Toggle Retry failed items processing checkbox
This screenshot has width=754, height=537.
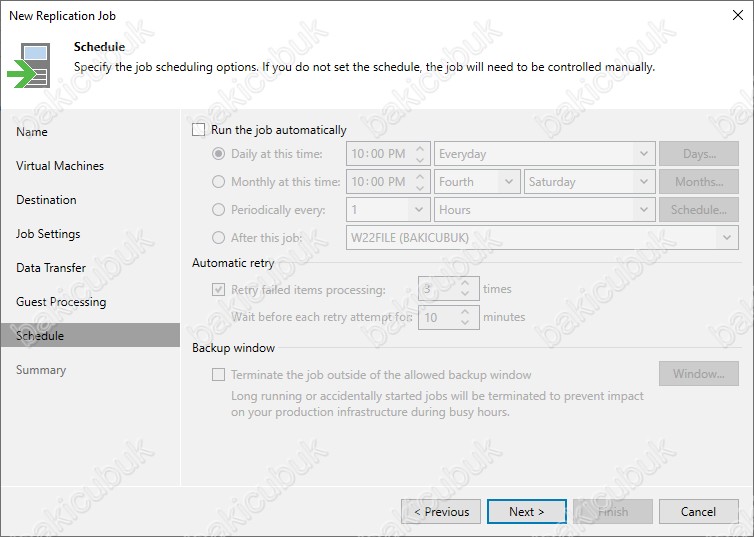[x=218, y=289]
